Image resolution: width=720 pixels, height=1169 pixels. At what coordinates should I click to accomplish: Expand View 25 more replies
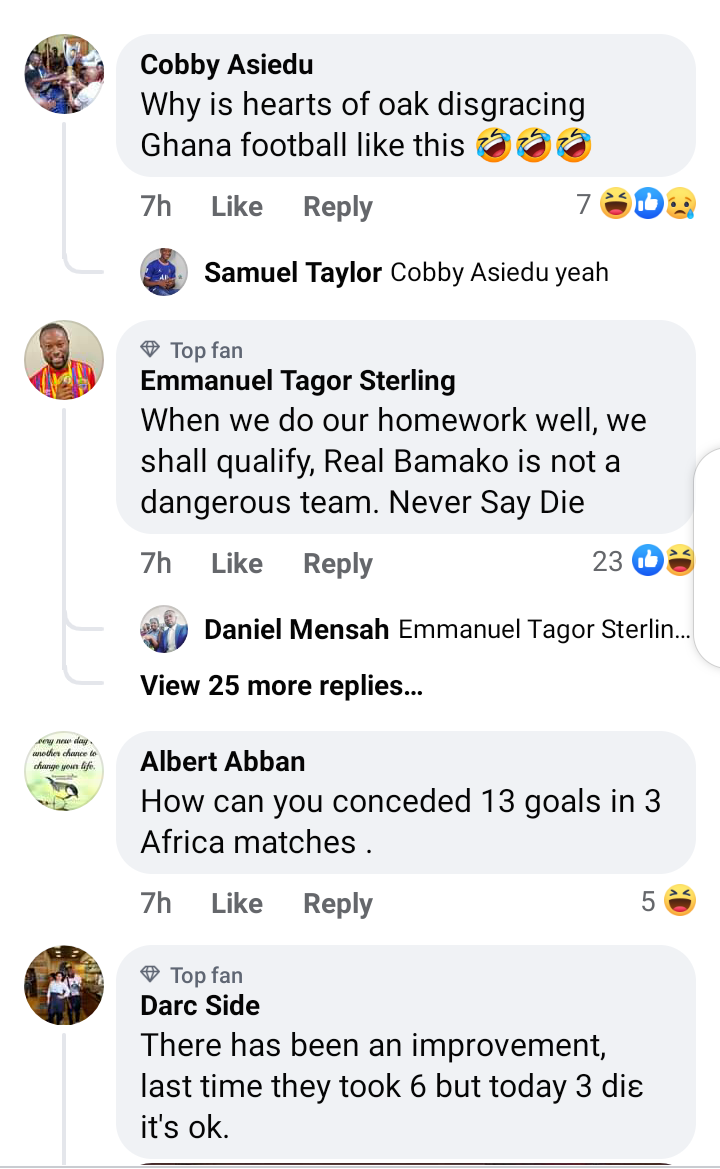pyautogui.click(x=281, y=686)
